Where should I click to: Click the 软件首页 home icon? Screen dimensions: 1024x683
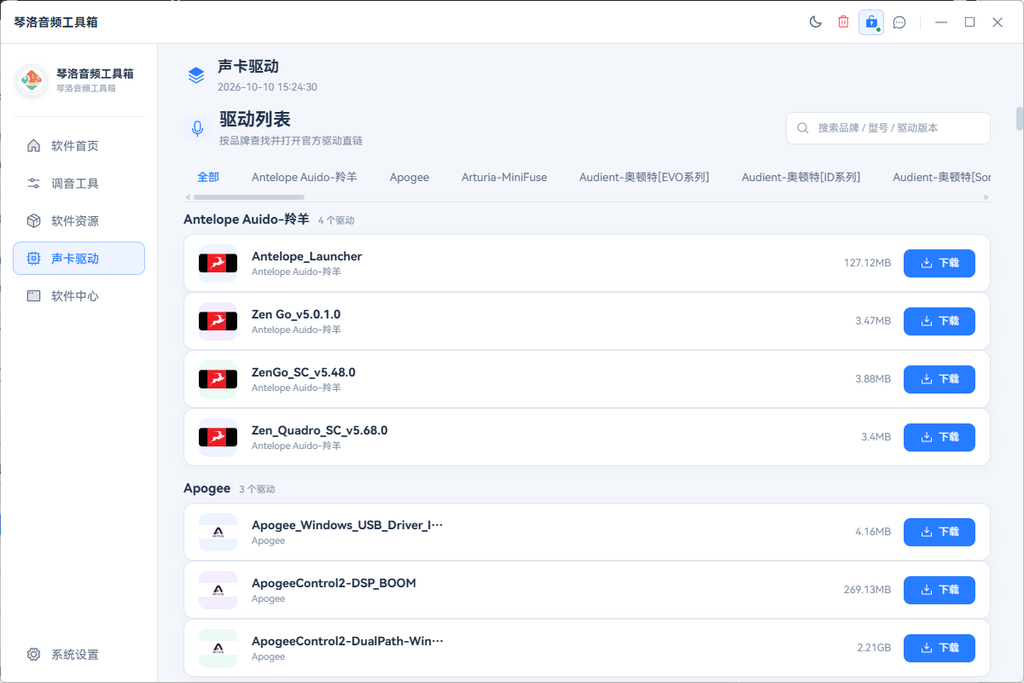pos(33,146)
